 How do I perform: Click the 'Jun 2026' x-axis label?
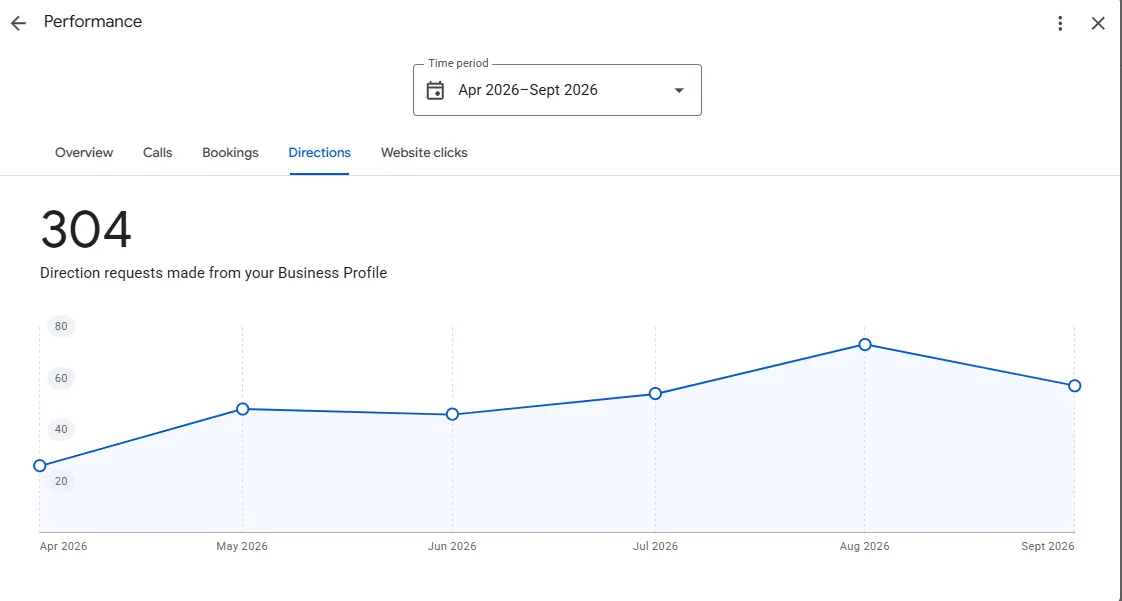[452, 546]
